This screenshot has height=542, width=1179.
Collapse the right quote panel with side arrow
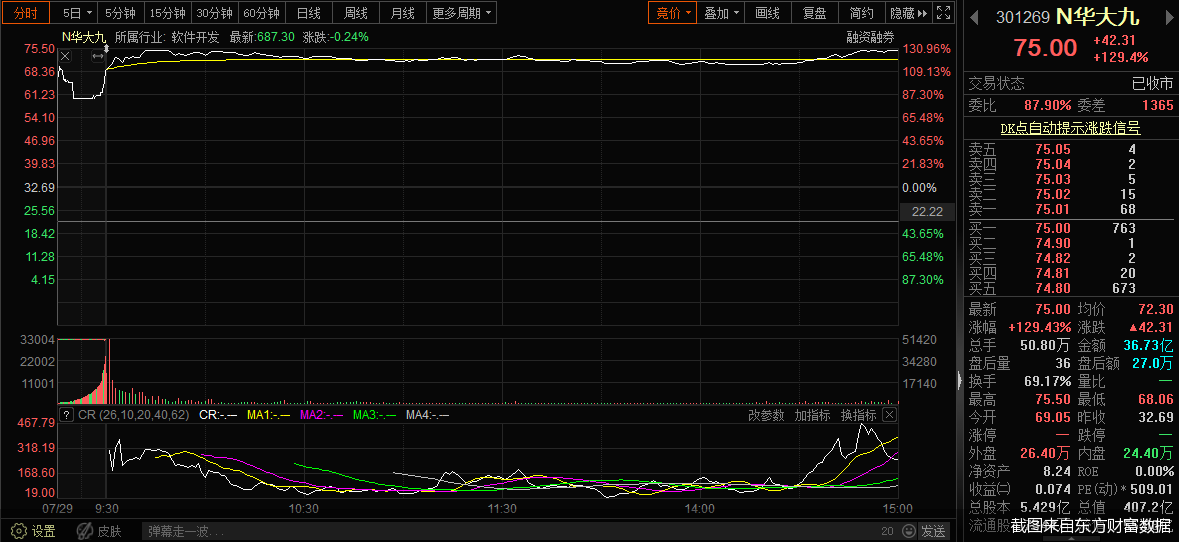pyautogui.click(x=960, y=380)
